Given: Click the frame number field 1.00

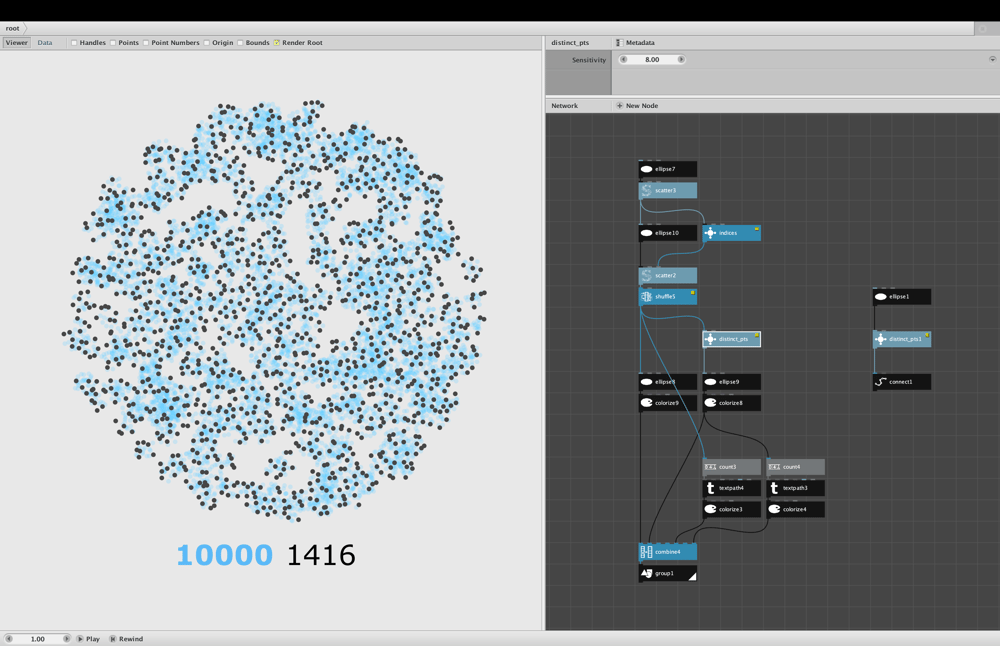Looking at the screenshot, I should pos(38,639).
